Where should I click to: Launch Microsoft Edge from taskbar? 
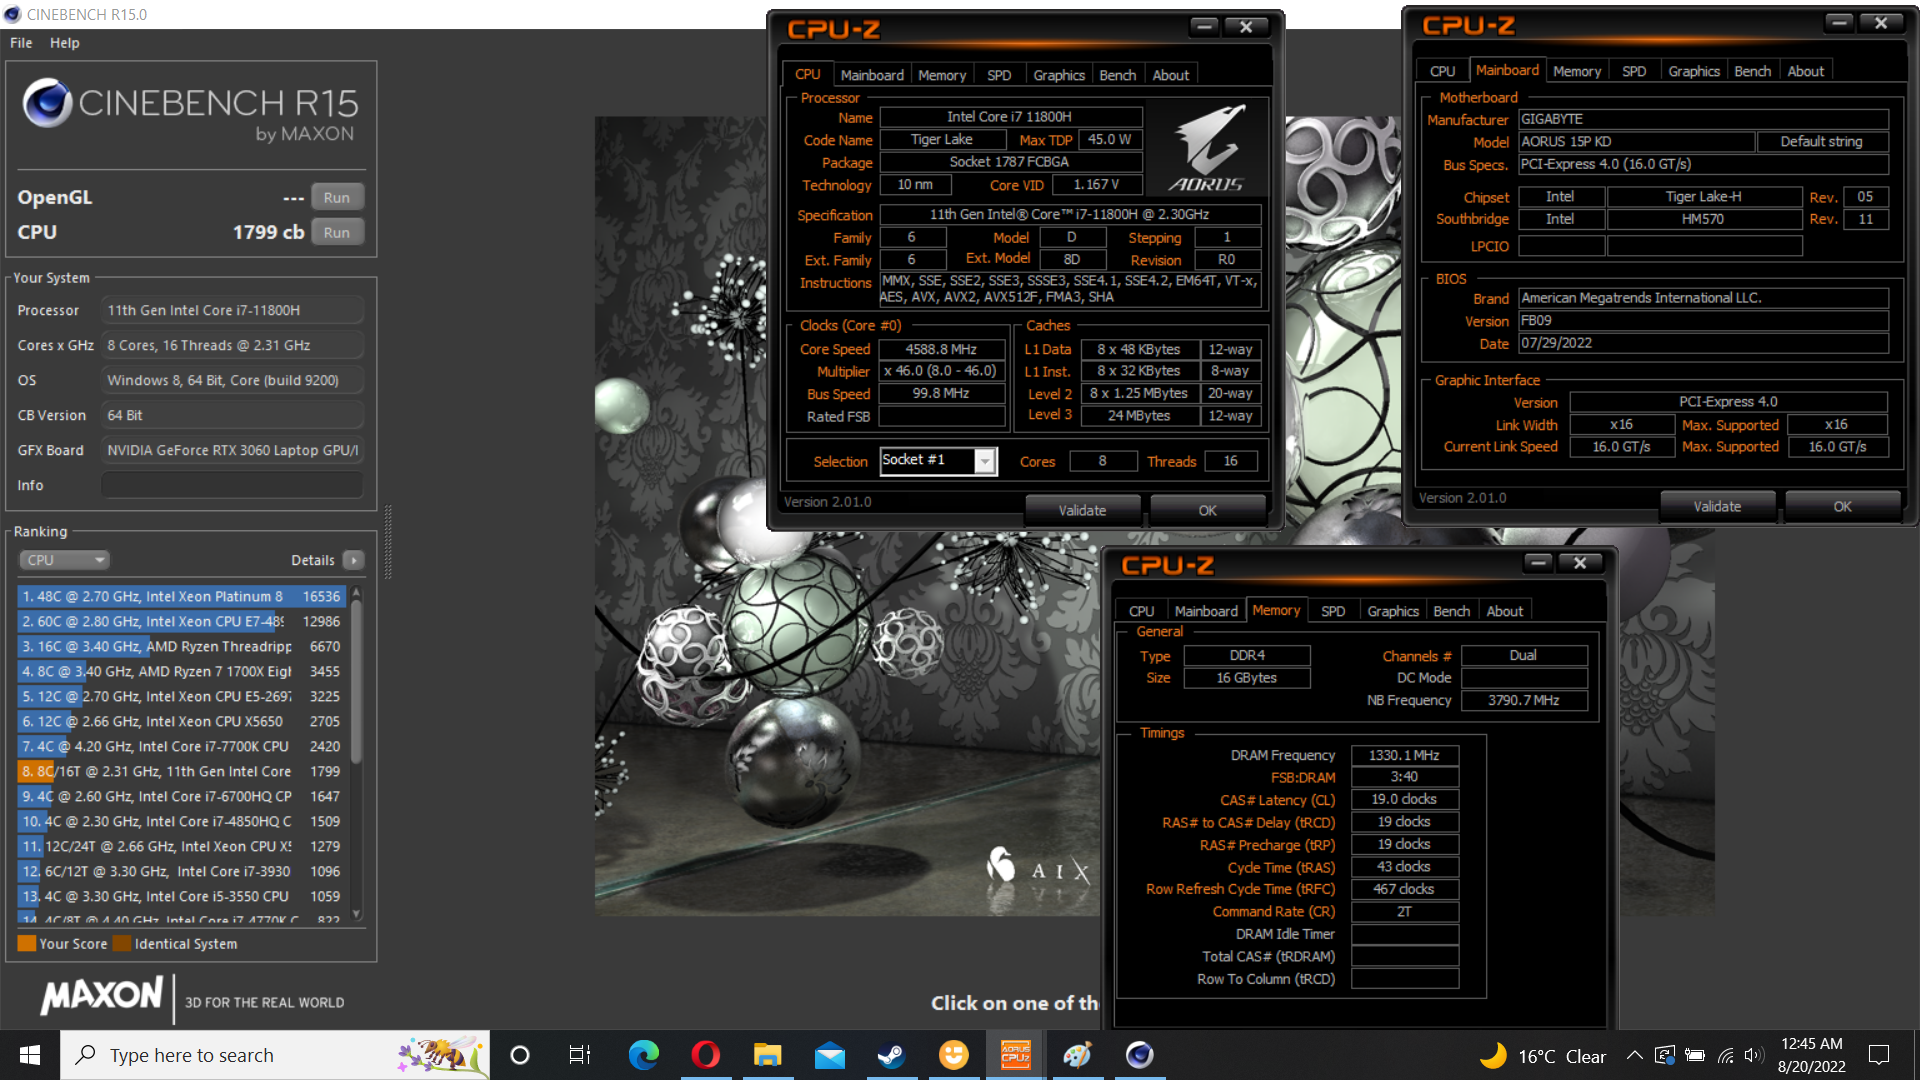click(x=643, y=1055)
